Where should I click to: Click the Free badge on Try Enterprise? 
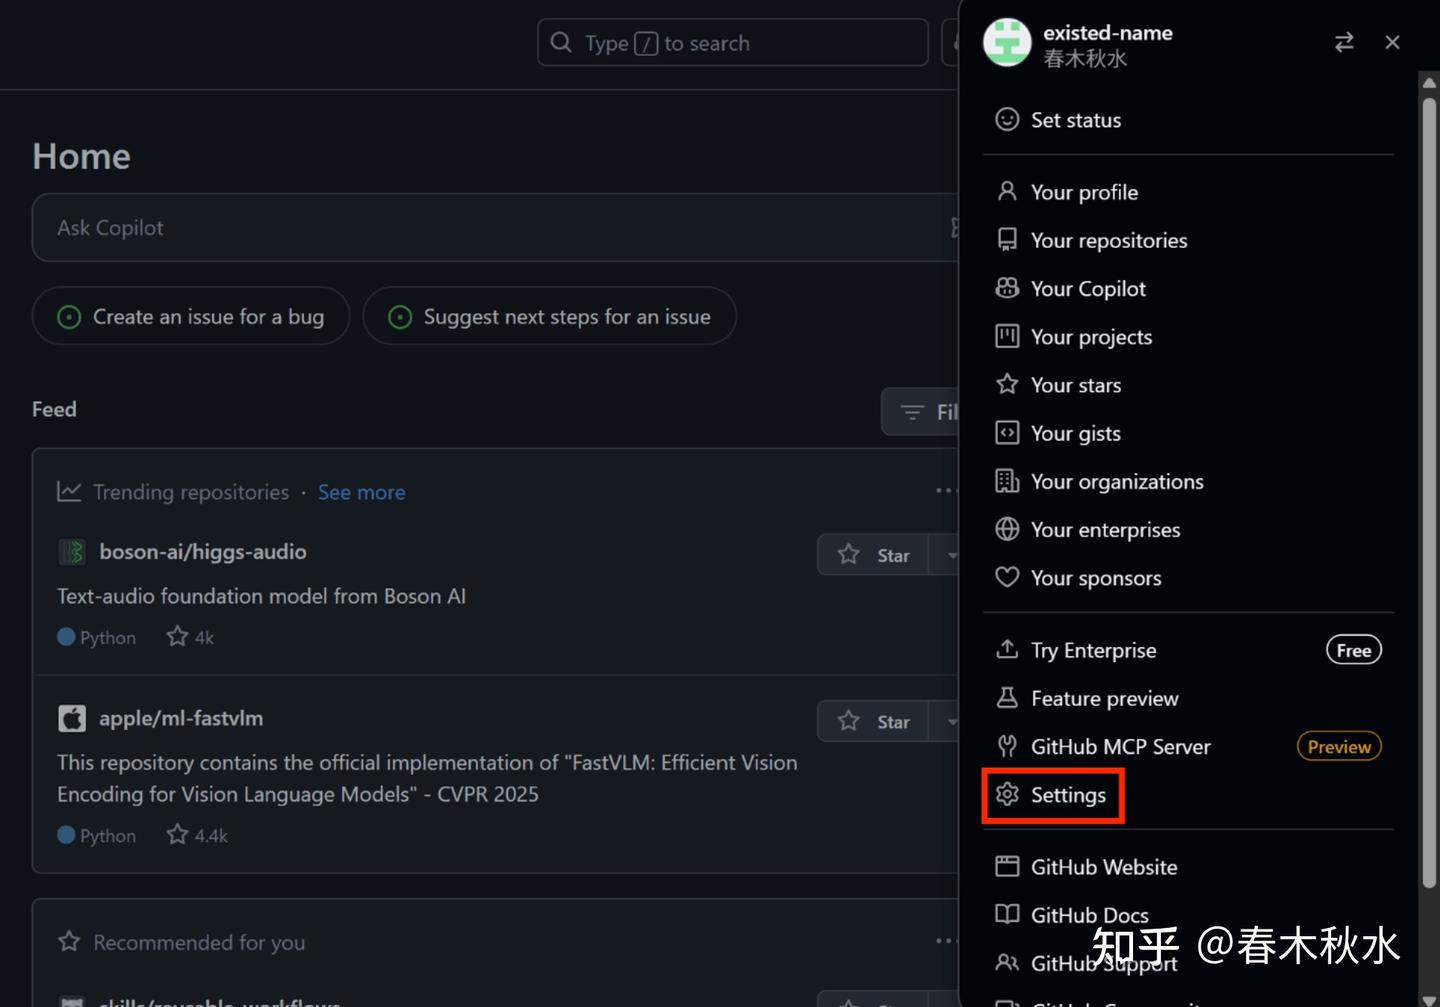pos(1354,650)
